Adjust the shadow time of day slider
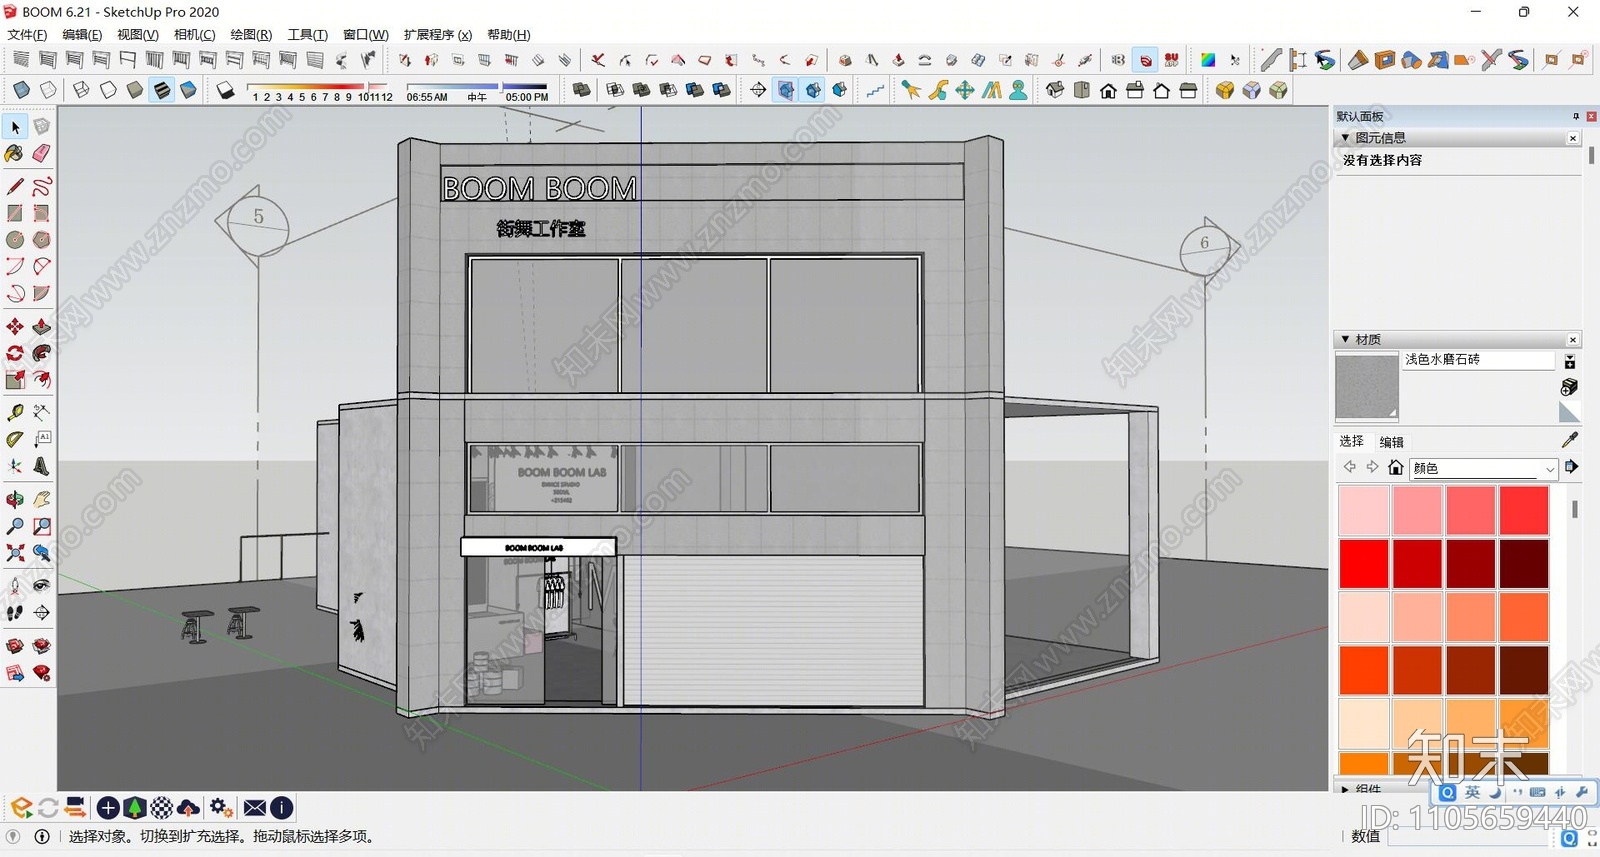Image resolution: width=1600 pixels, height=857 pixels. pyautogui.click(x=477, y=92)
